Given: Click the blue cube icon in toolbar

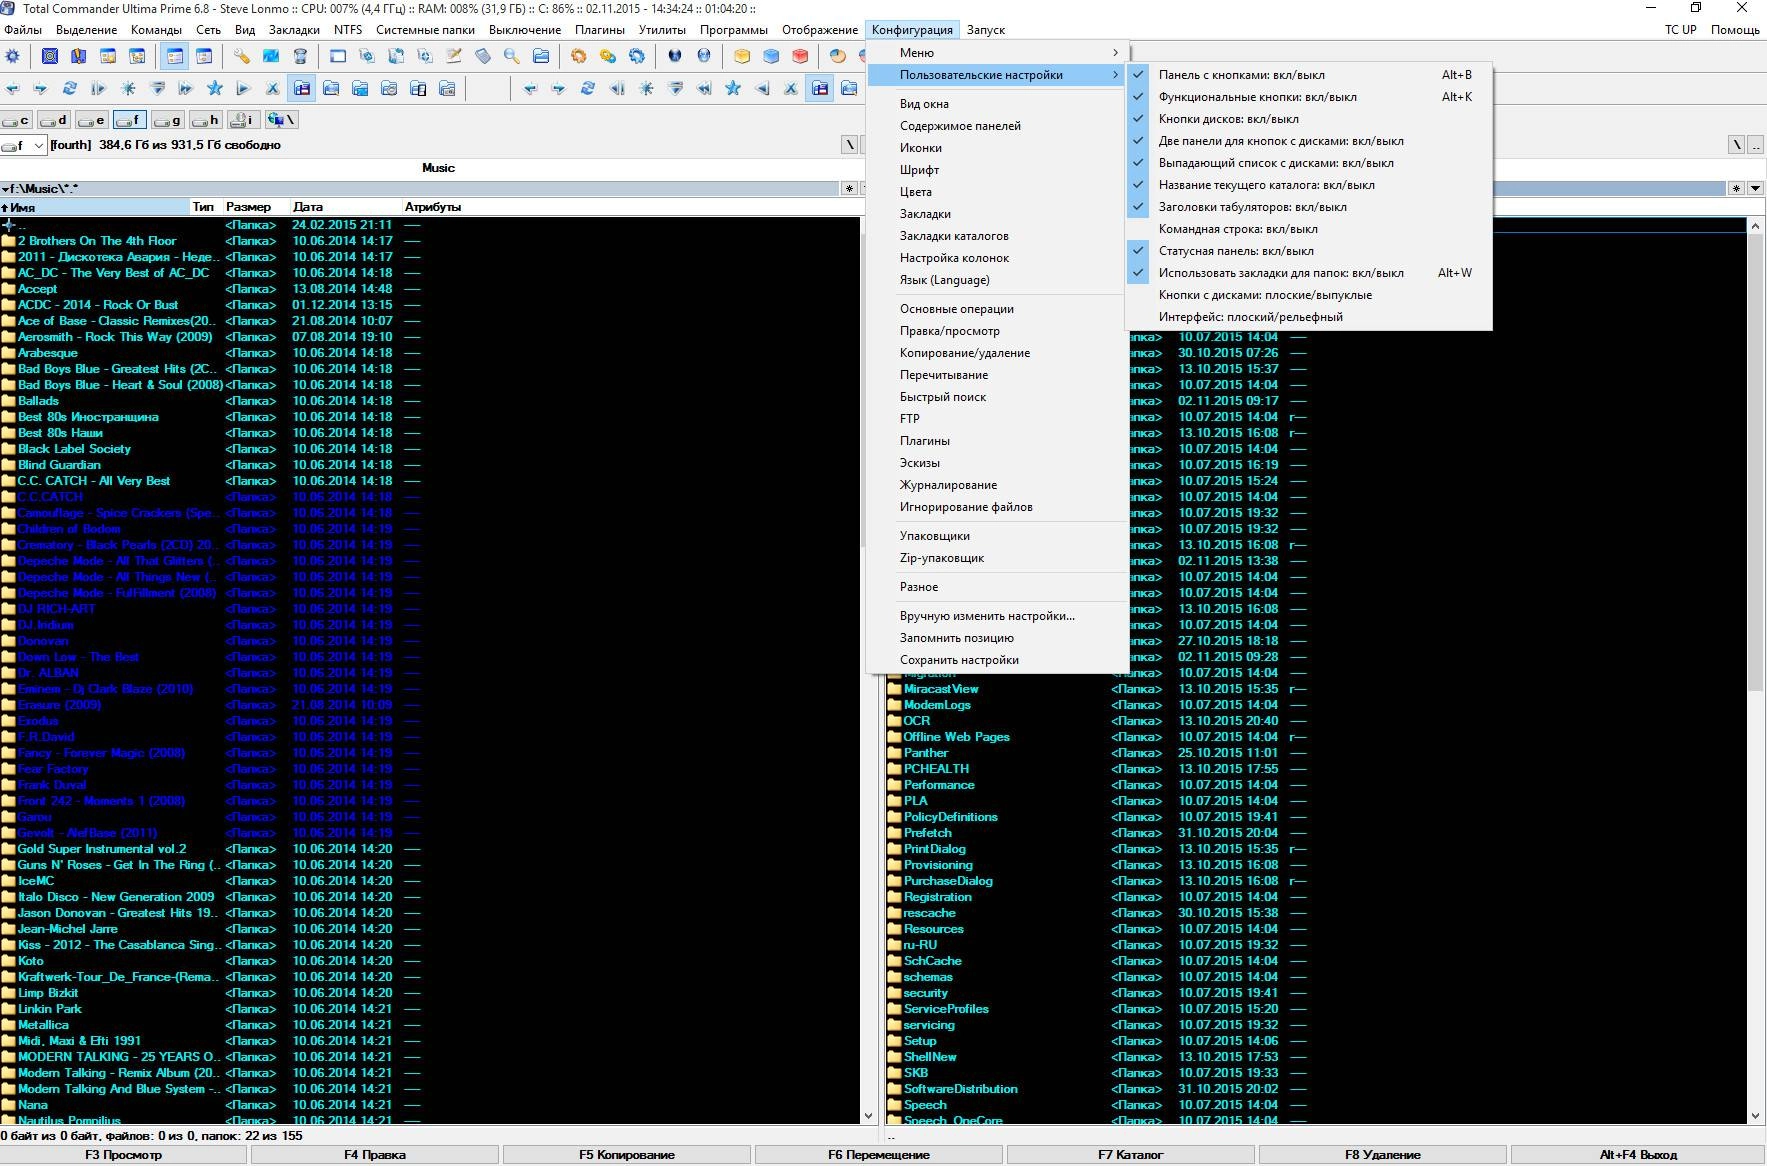Looking at the screenshot, I should [x=771, y=56].
